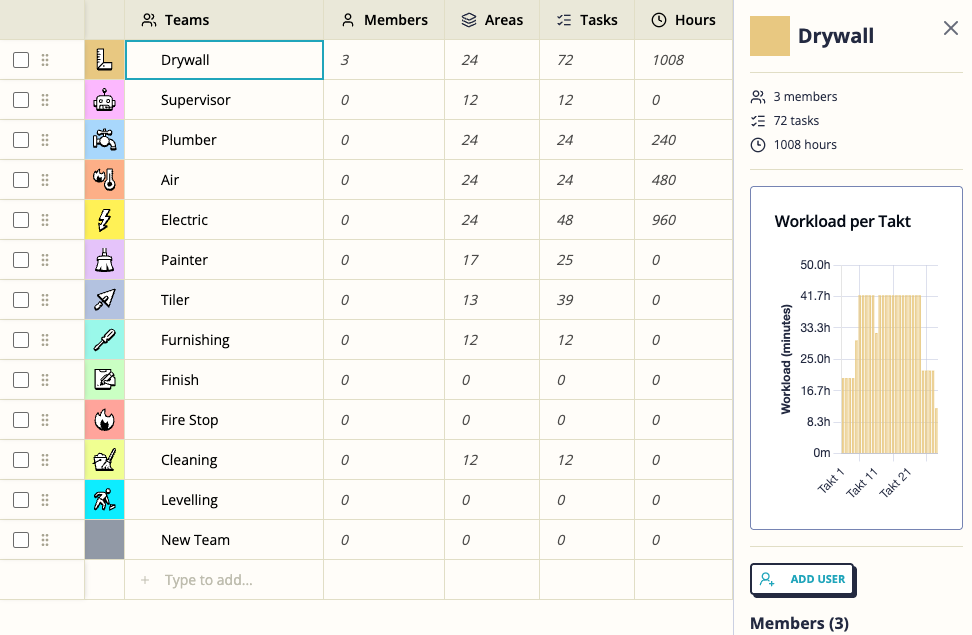Click the drag handle for the Furnishing row

[x=45, y=340]
